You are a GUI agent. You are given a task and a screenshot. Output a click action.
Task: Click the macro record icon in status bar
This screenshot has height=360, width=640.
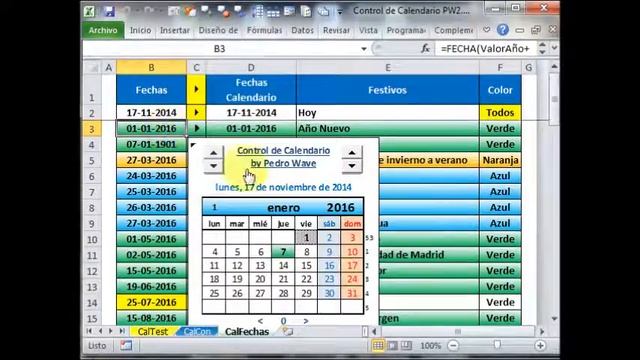coord(126,345)
